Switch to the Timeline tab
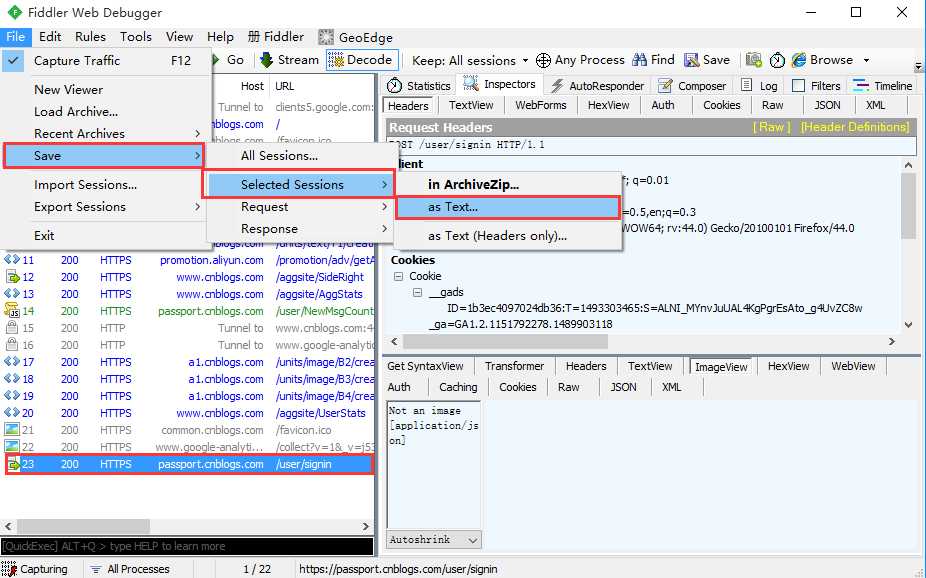The height and width of the screenshot is (578, 926). click(x=883, y=86)
